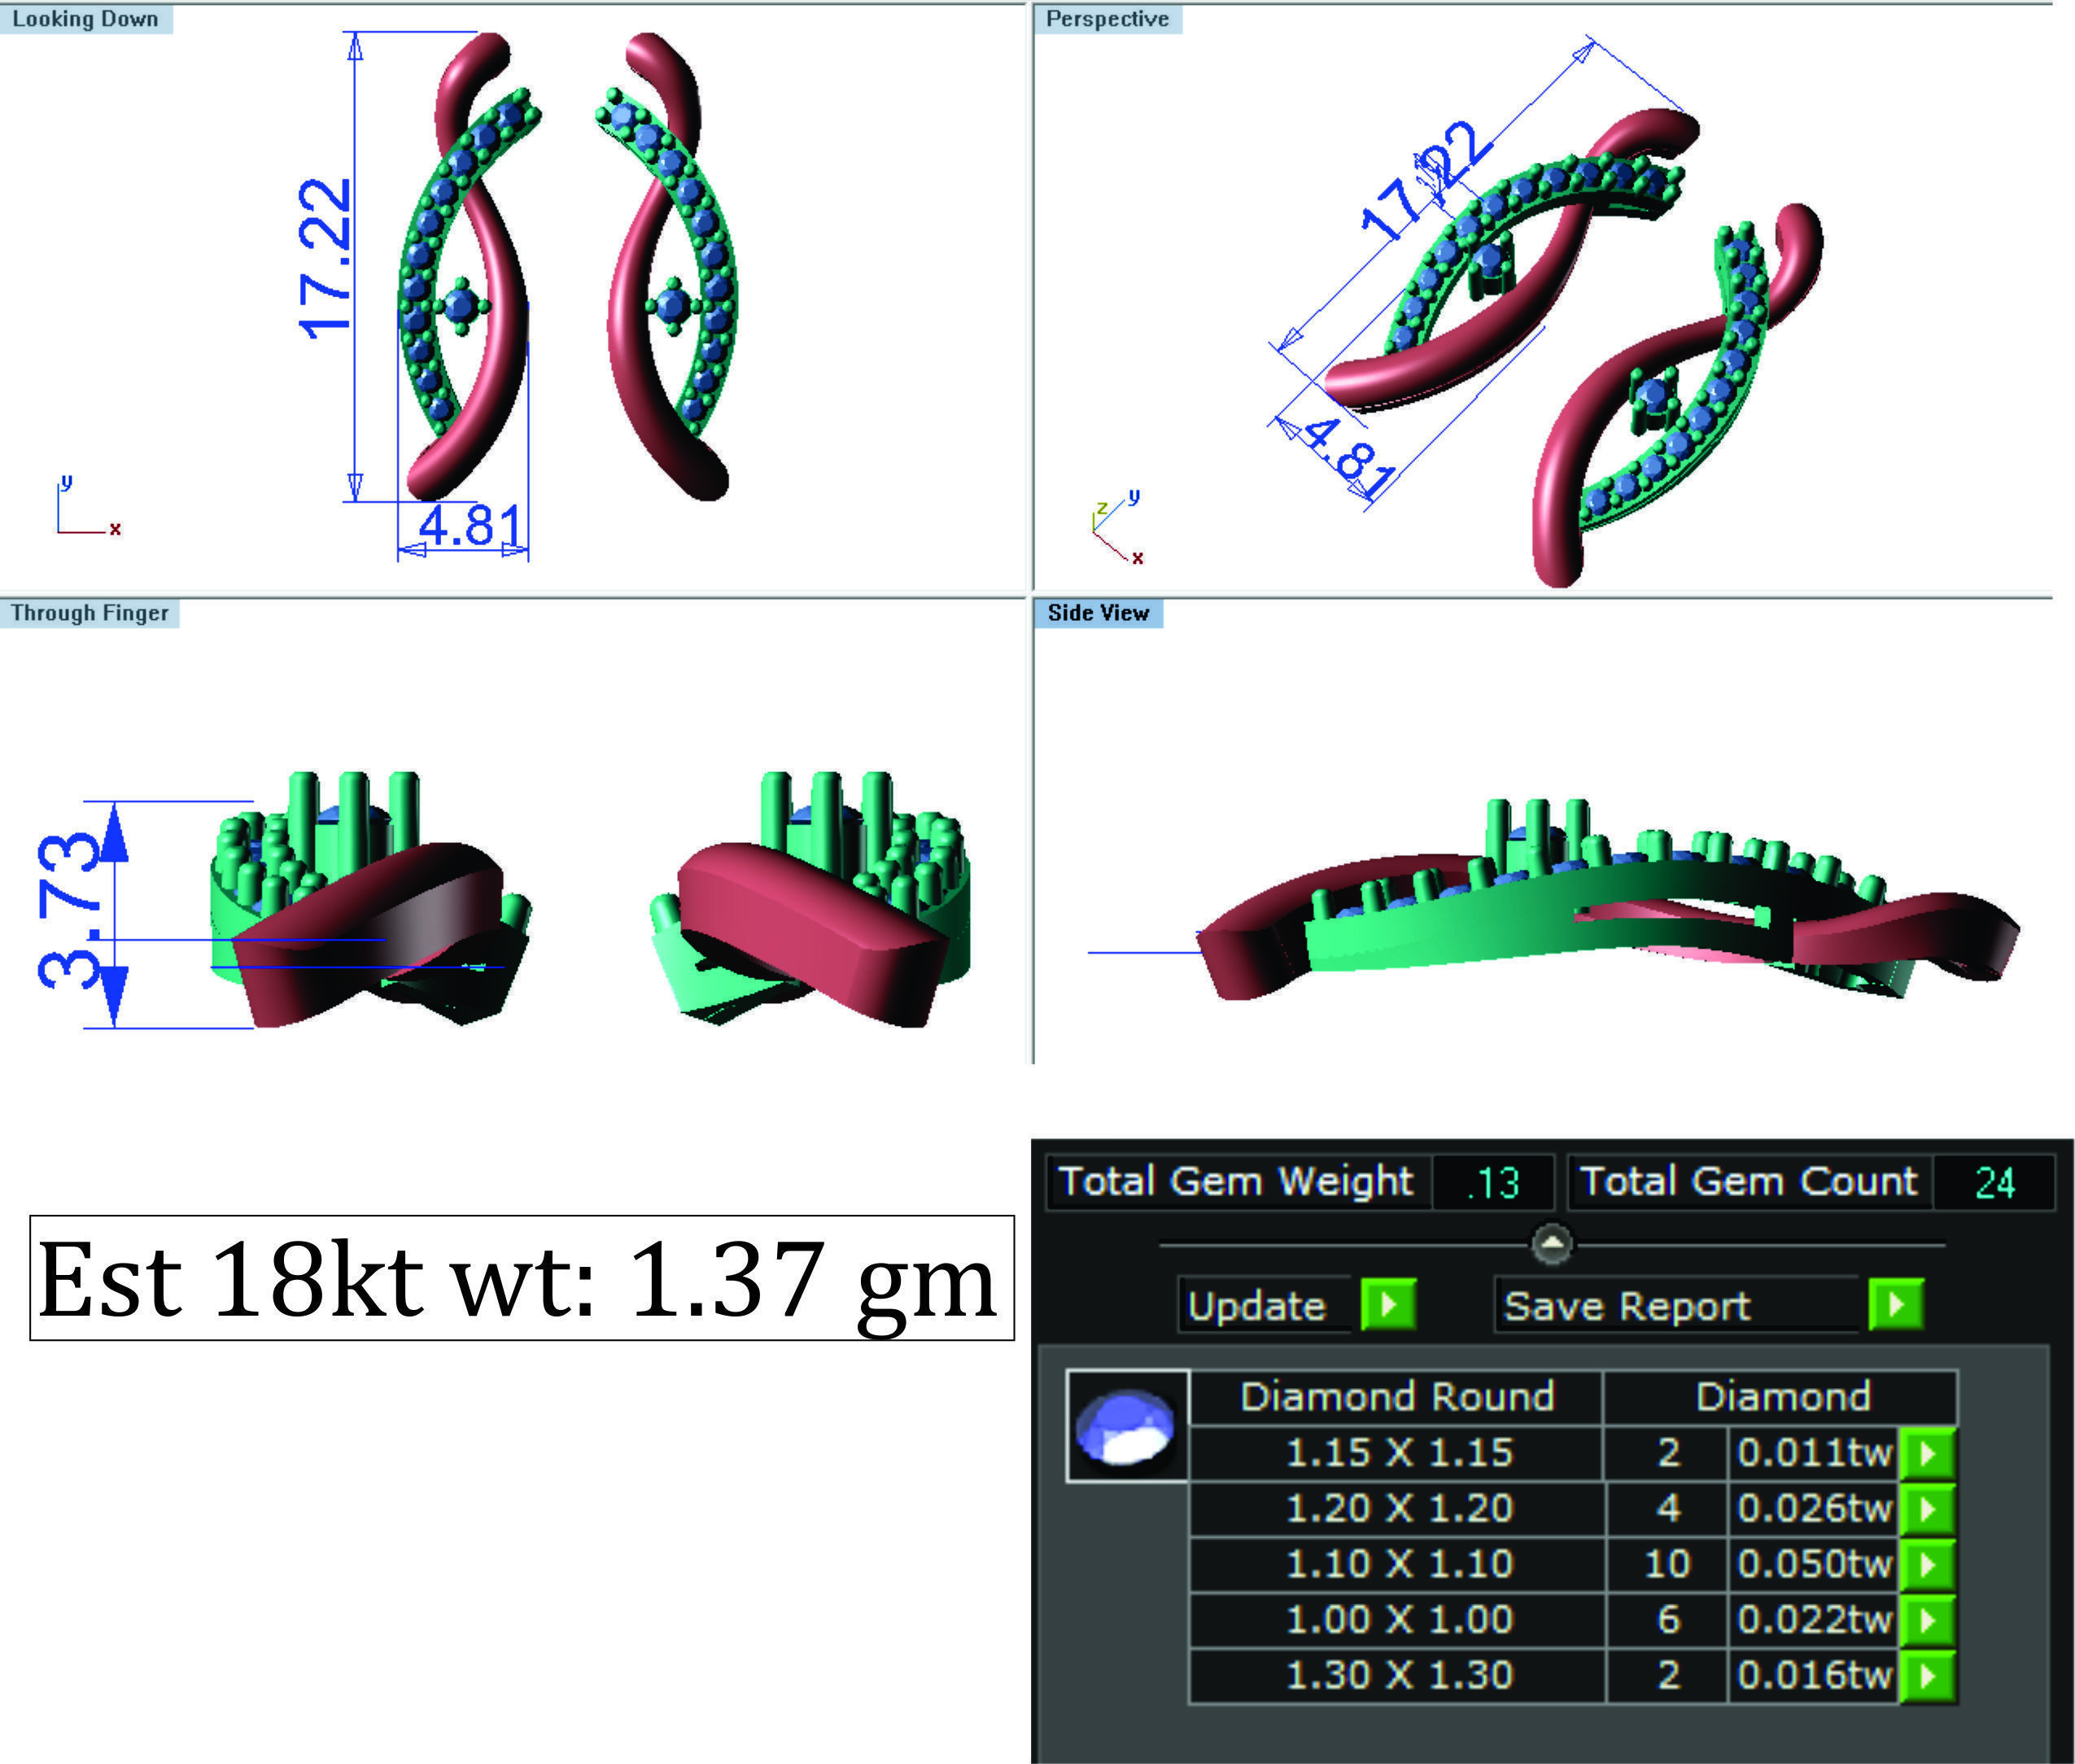Collapse the gem report with the round arrow
This screenshot has height=1764, width=2075.
click(x=1552, y=1244)
